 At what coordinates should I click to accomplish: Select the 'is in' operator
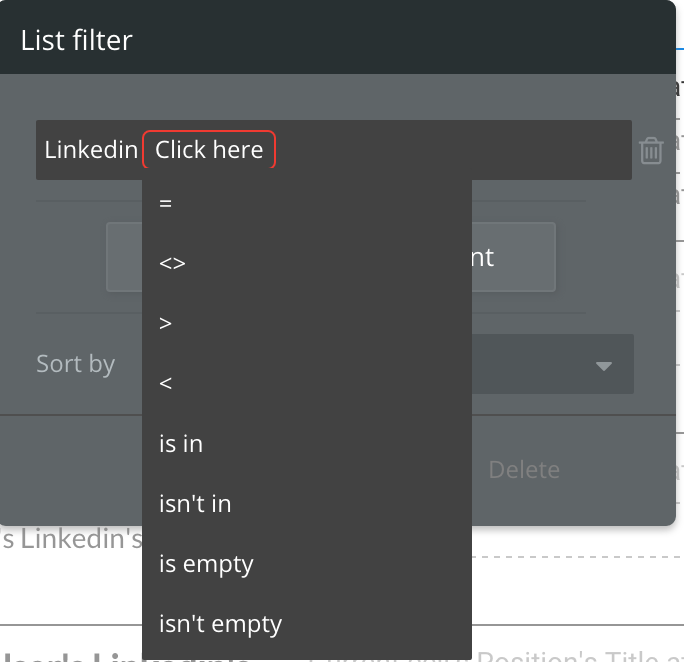click(x=181, y=443)
